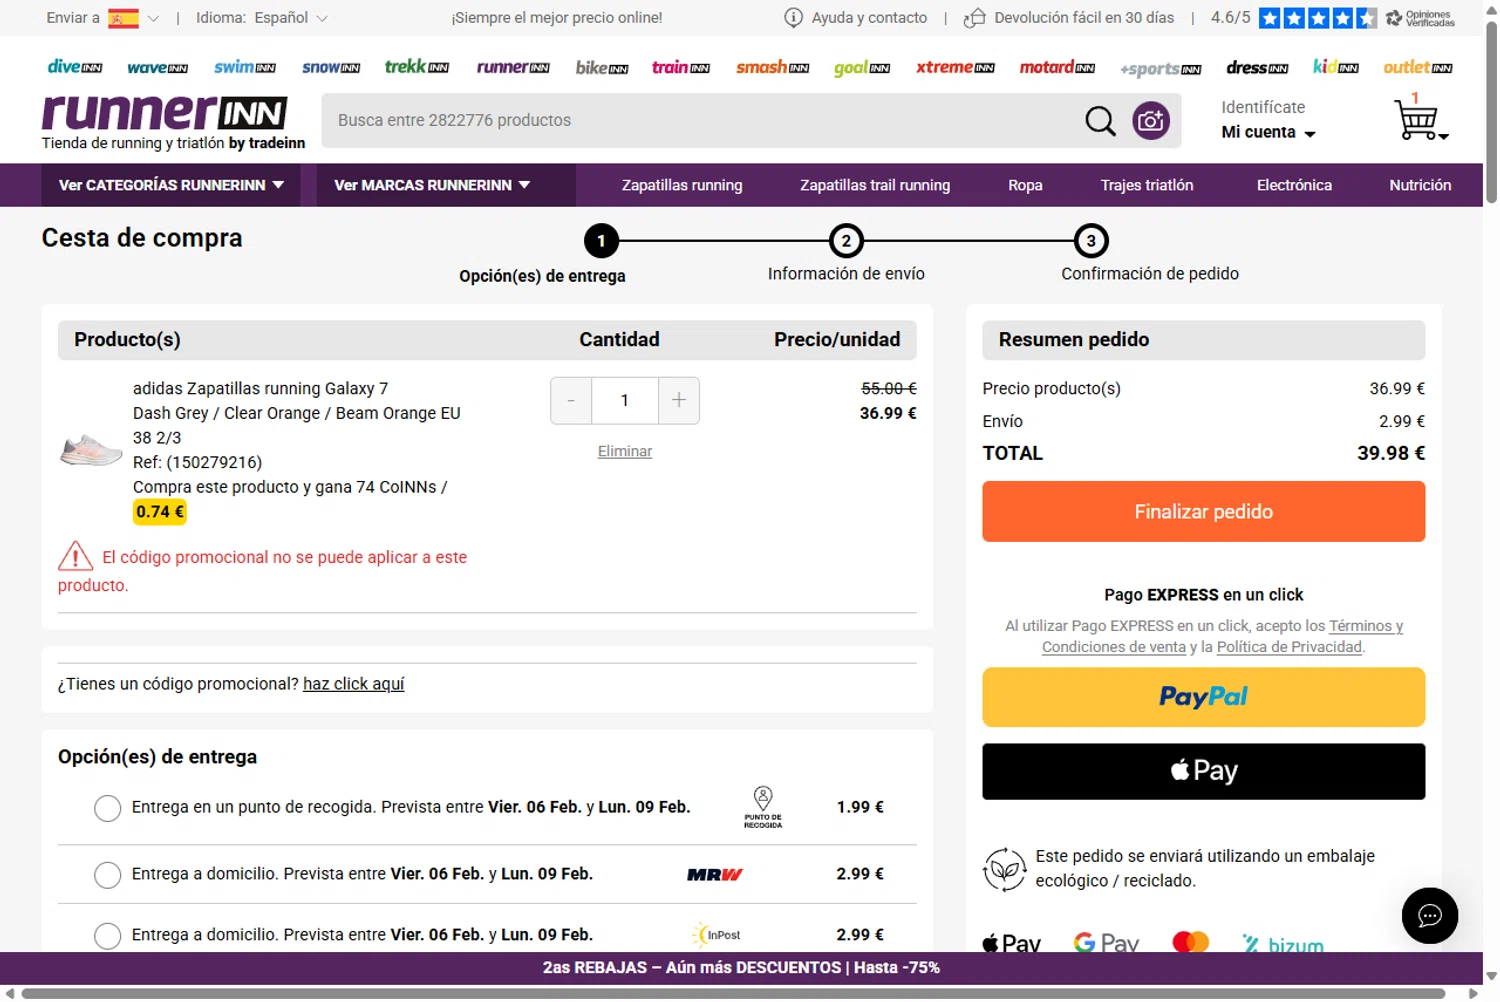Open Términos y Condiciones de venta link

pos(1222,636)
